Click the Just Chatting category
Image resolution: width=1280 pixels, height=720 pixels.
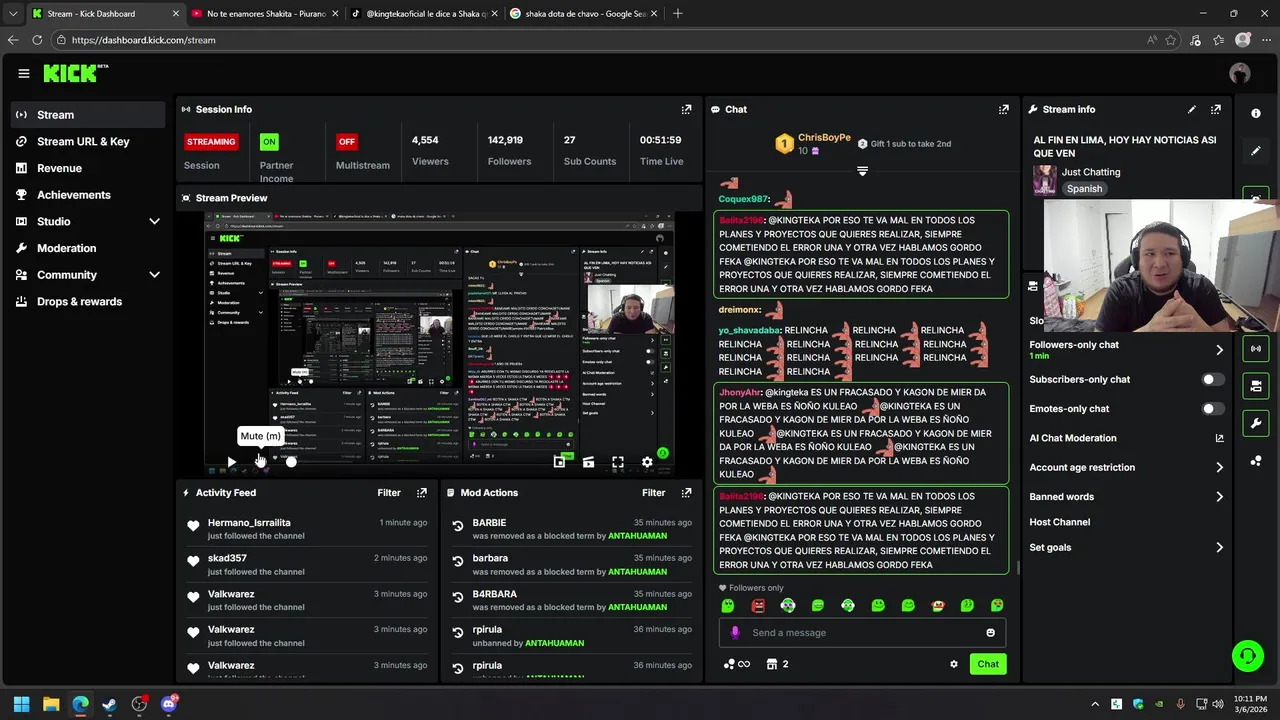pos(1090,172)
